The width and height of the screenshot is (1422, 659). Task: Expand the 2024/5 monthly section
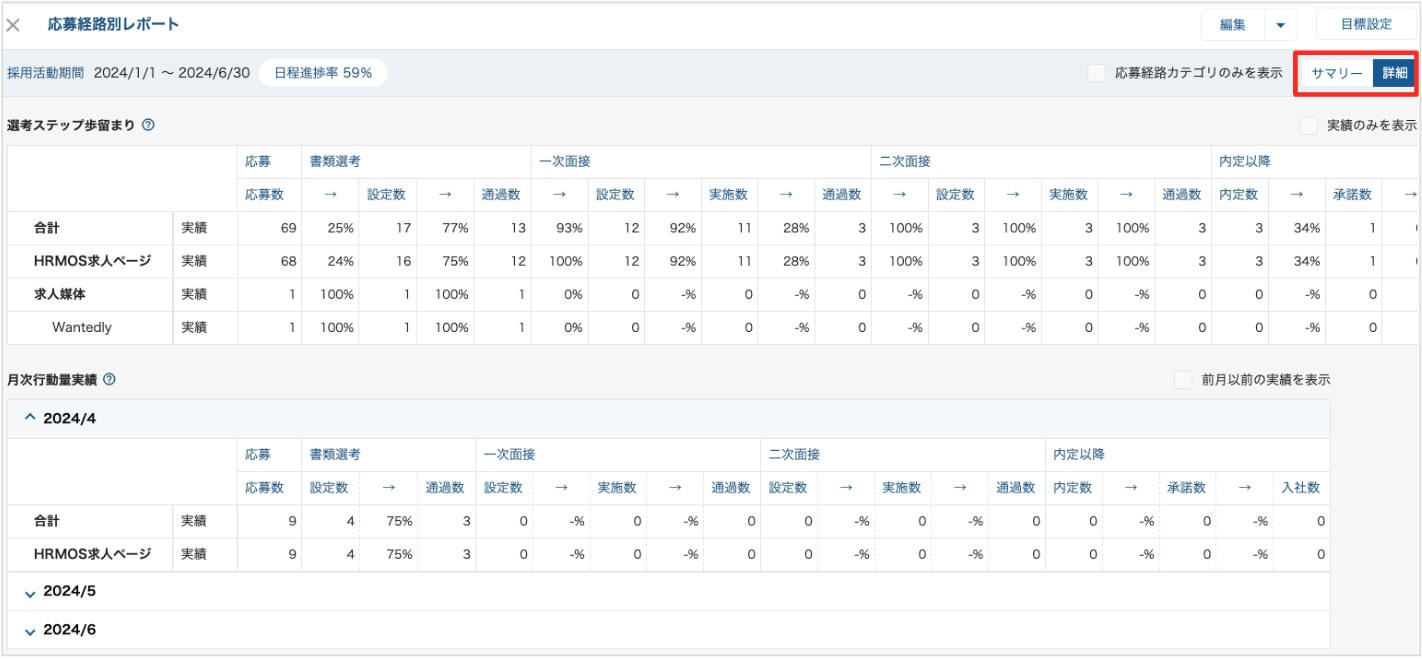pos(30,592)
